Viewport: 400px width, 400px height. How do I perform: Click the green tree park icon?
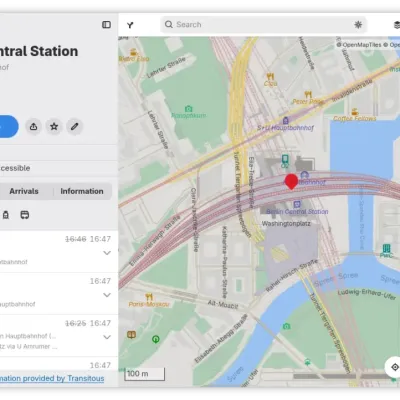[x=156, y=339]
